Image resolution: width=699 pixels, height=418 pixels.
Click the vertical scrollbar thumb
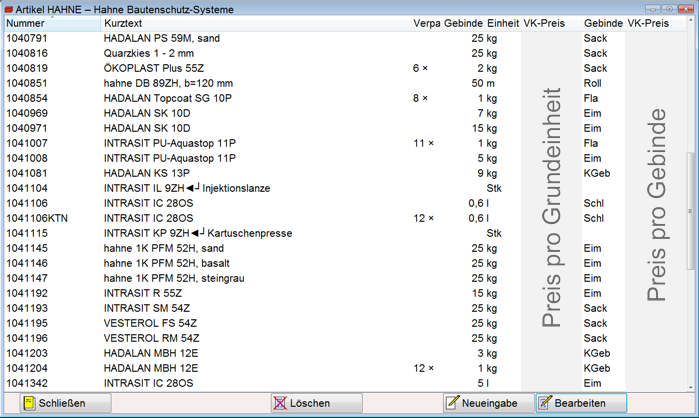pyautogui.click(x=691, y=210)
